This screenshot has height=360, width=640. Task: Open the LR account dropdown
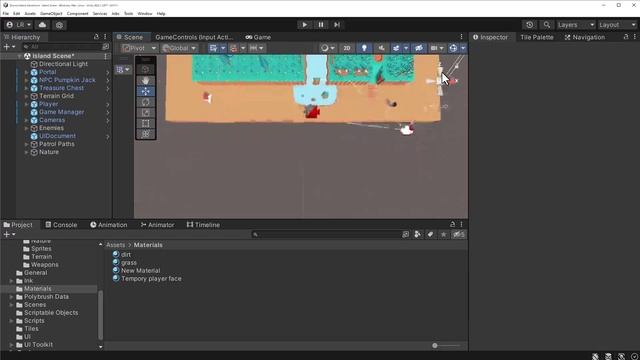19,25
